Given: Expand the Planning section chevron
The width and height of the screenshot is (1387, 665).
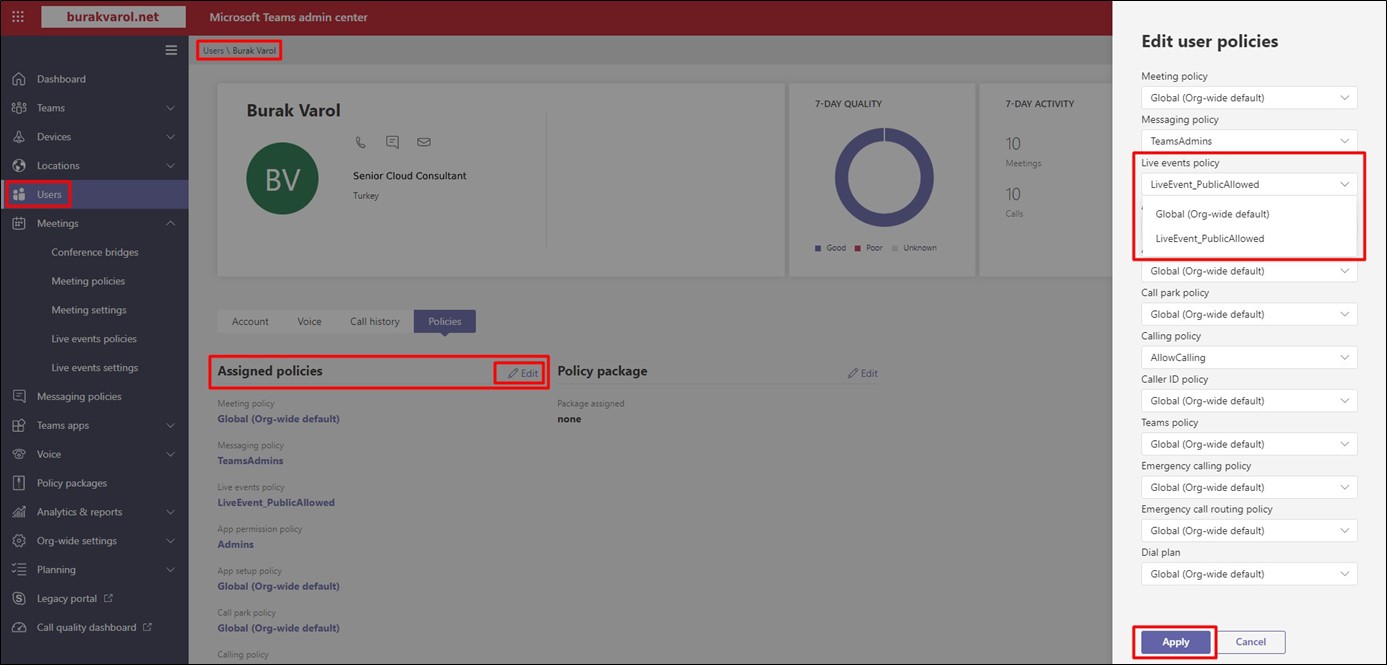Looking at the screenshot, I should (170, 570).
